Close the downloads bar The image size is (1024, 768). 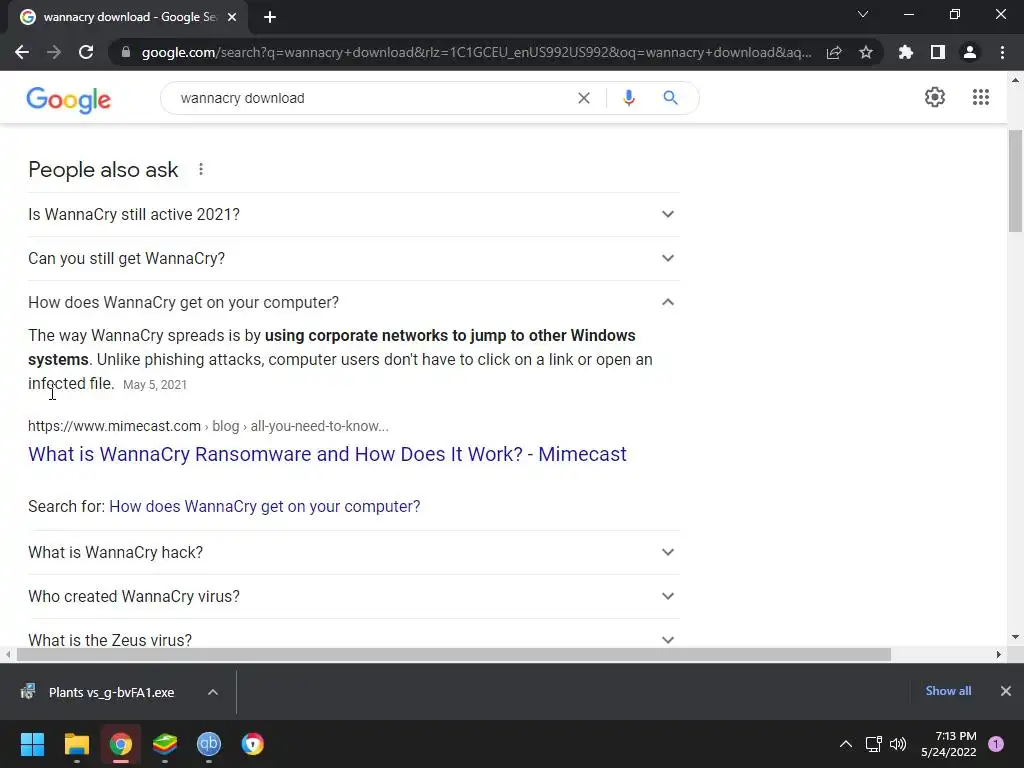click(x=1006, y=691)
